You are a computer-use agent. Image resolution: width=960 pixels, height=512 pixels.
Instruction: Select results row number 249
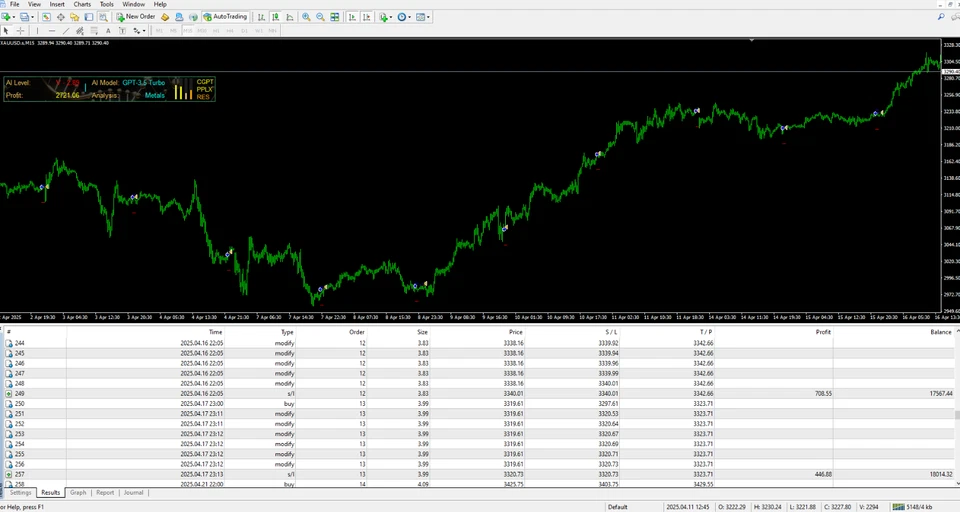pyautogui.click(x=479, y=393)
